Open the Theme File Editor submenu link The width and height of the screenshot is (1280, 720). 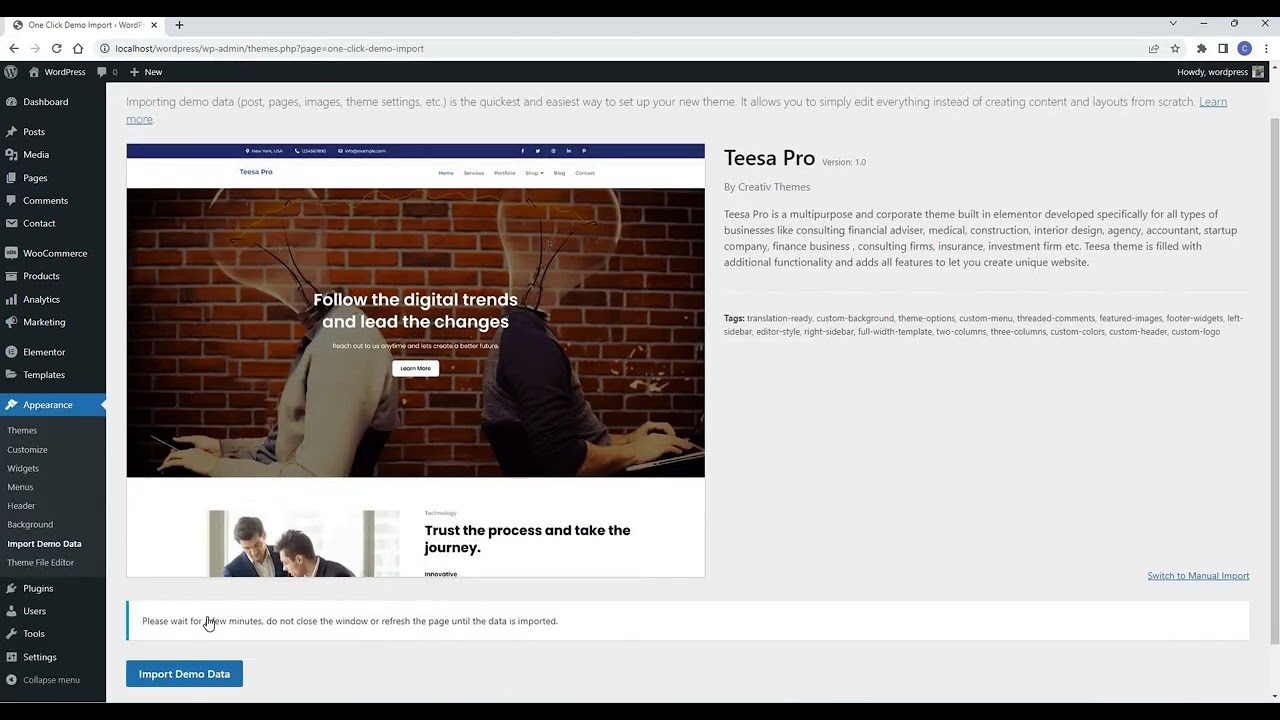click(x=40, y=563)
